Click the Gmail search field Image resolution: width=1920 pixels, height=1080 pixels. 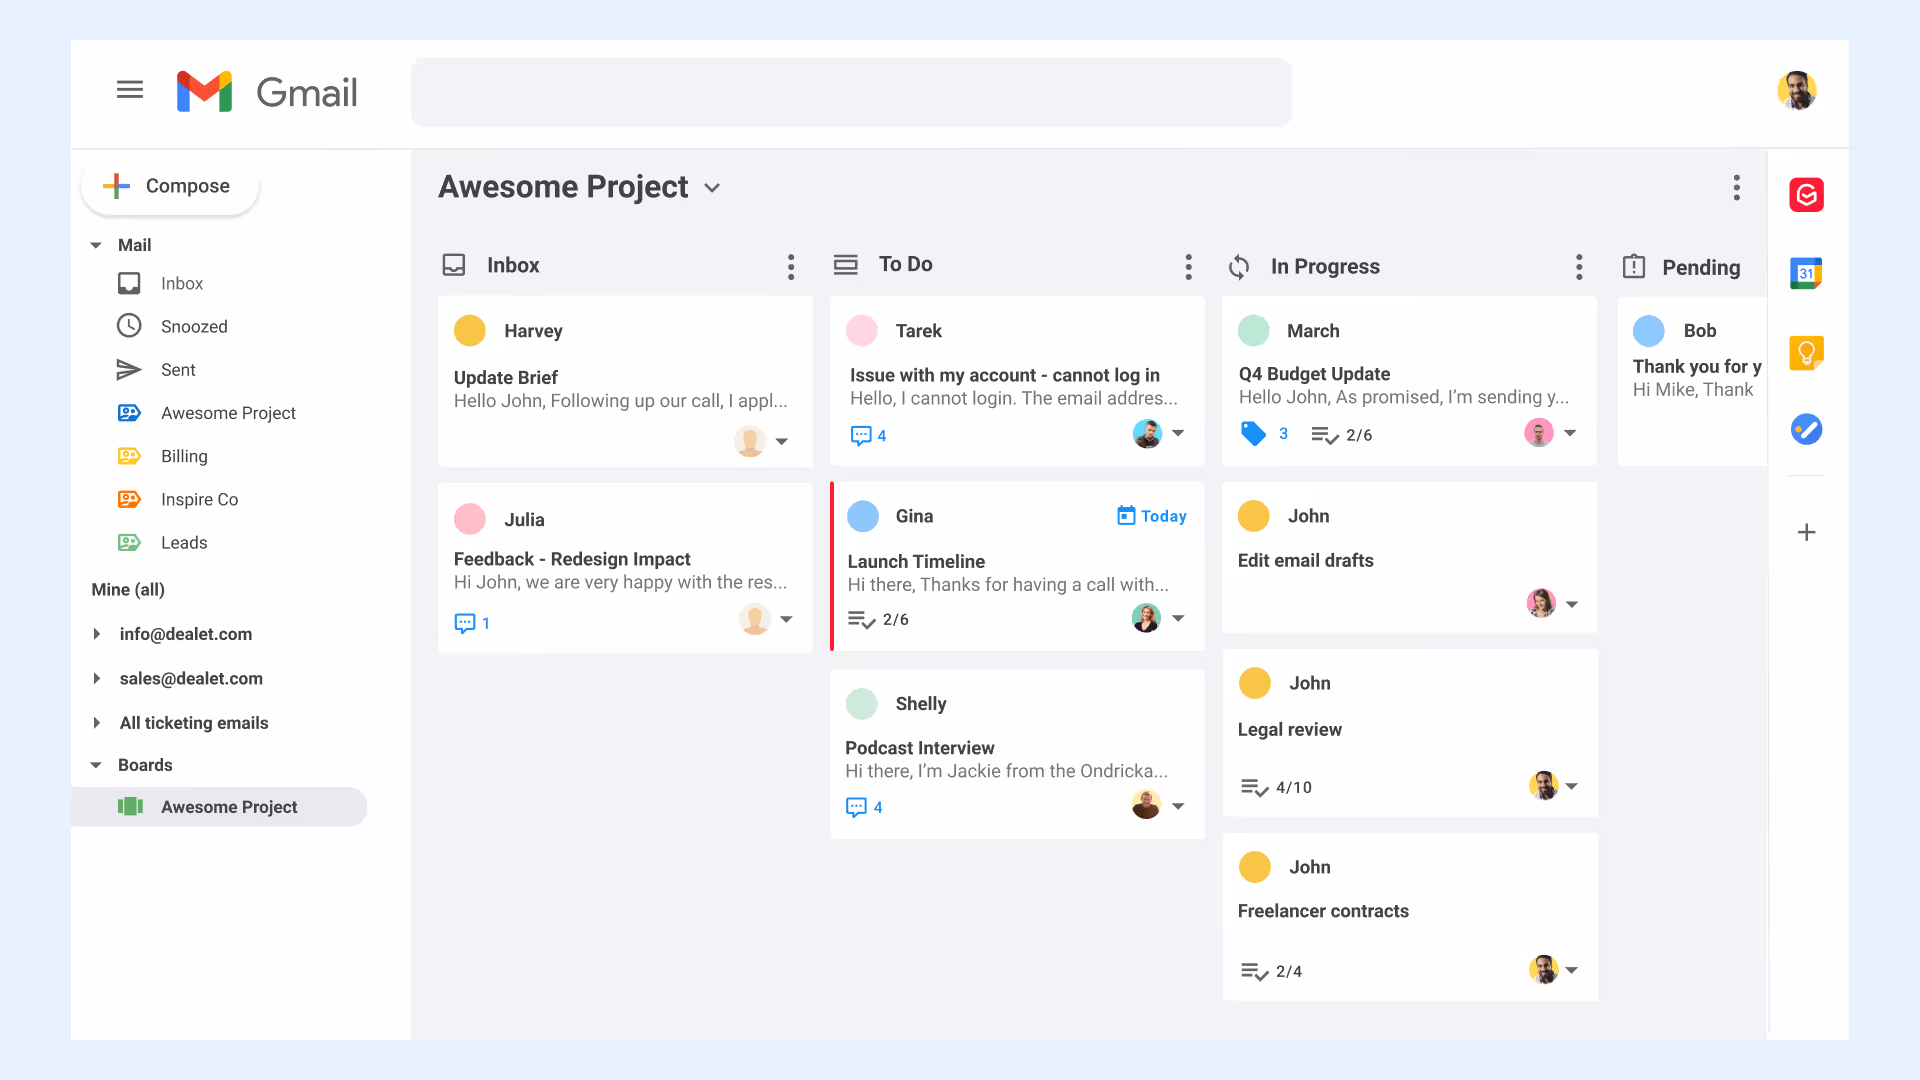point(850,92)
